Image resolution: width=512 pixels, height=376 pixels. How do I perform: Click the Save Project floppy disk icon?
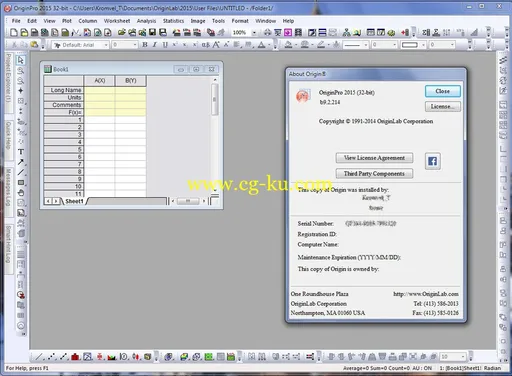[x=152, y=32]
